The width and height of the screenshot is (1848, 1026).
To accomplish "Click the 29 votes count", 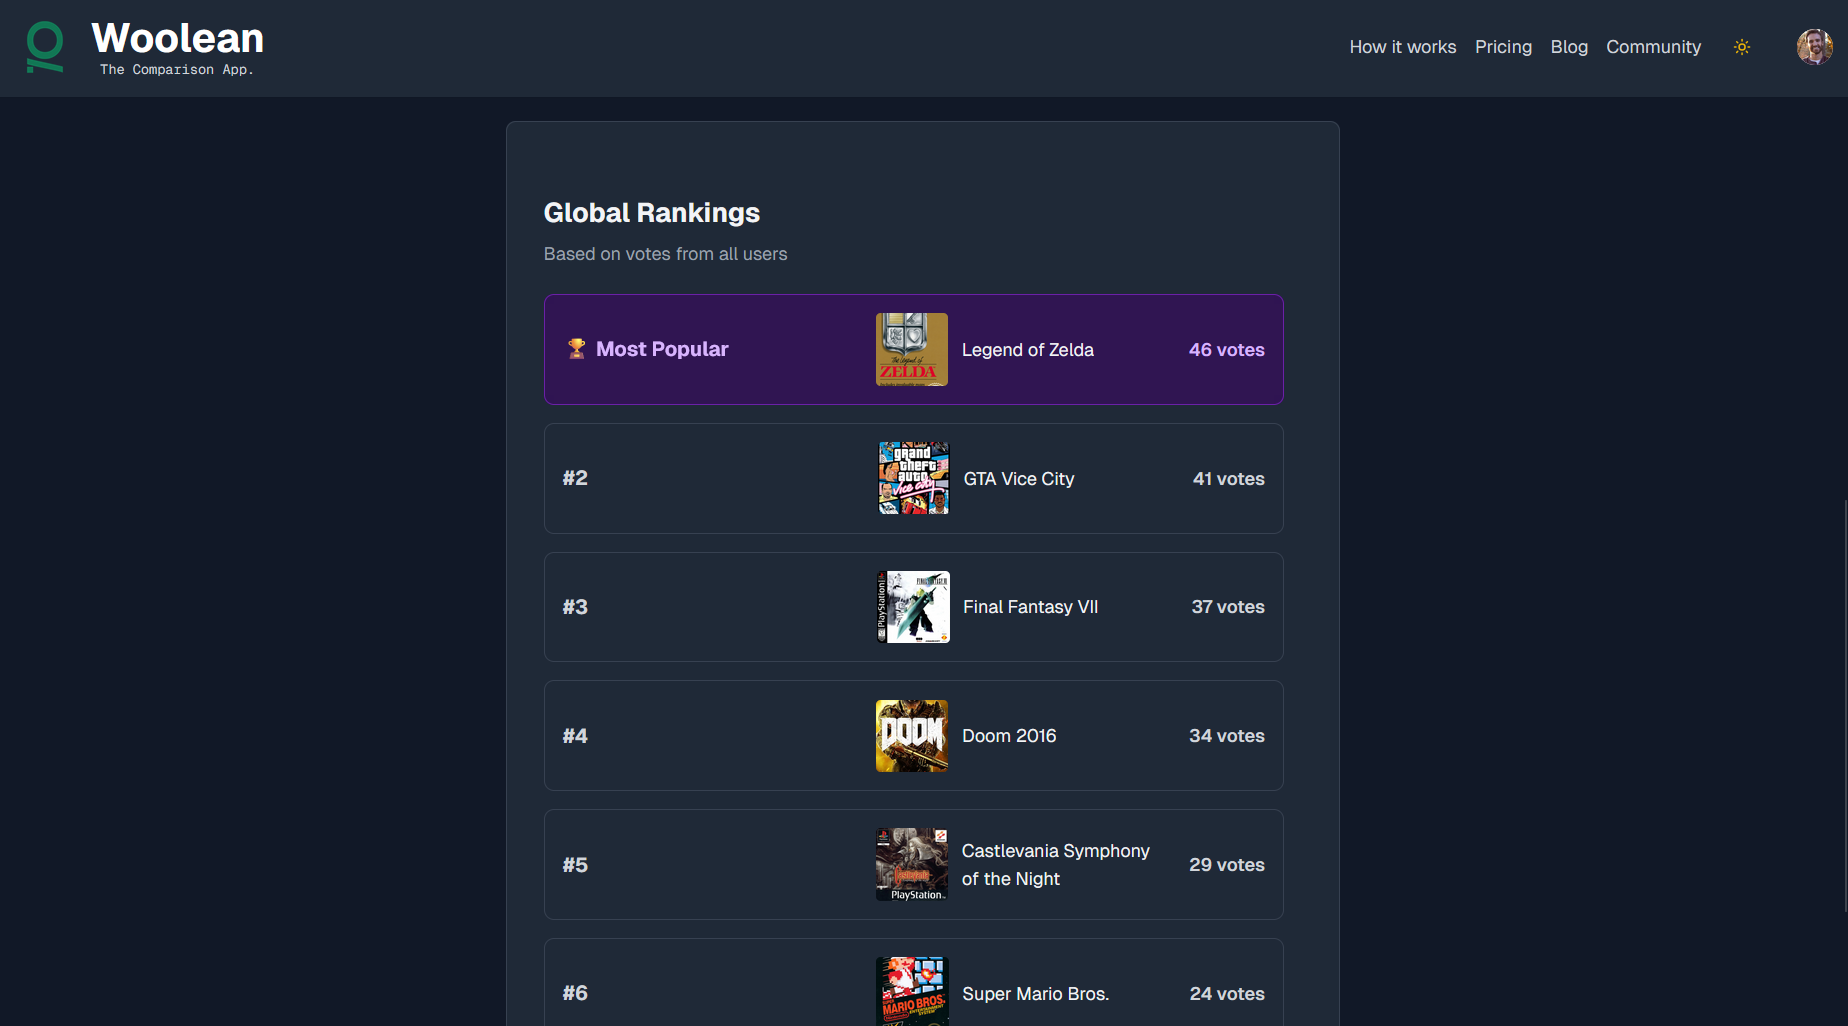I will pos(1227,865).
